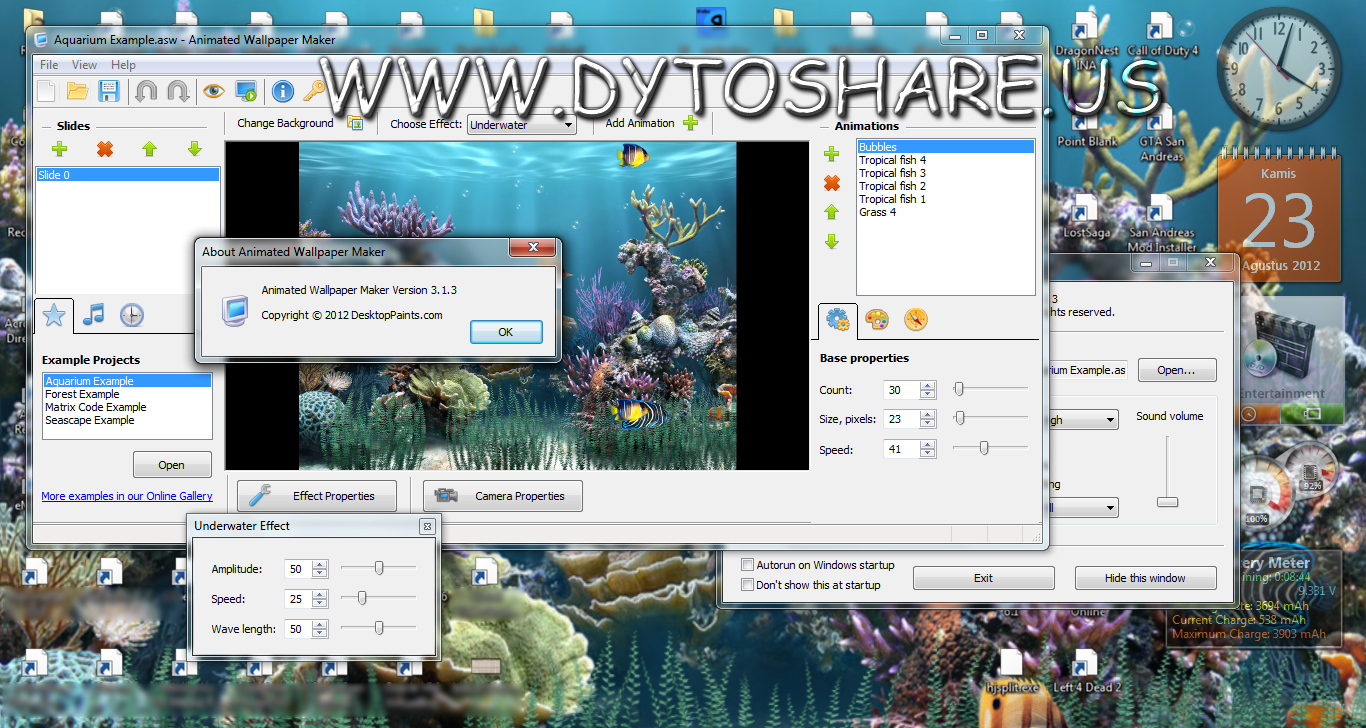Image resolution: width=1366 pixels, height=728 pixels.
Task: Move animation down with green down arrow
Action: pos(831,242)
